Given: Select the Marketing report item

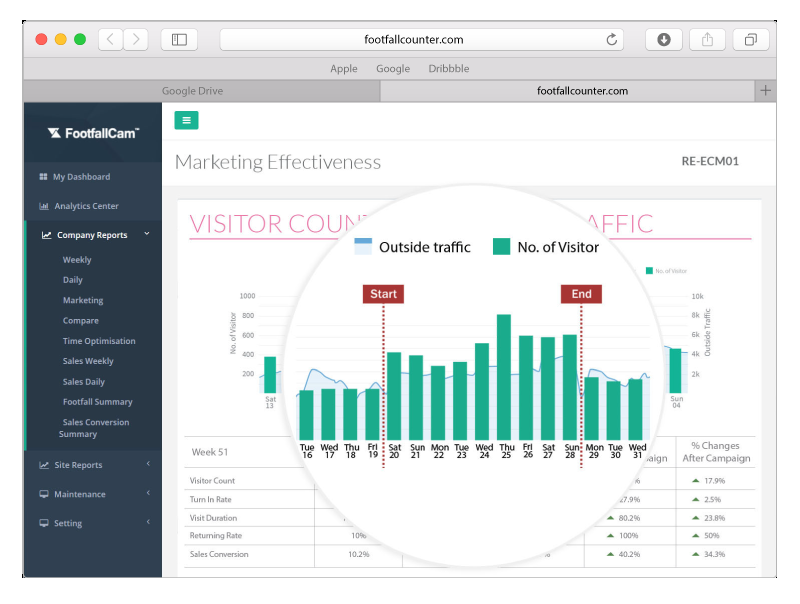Looking at the screenshot, I should 83,300.
